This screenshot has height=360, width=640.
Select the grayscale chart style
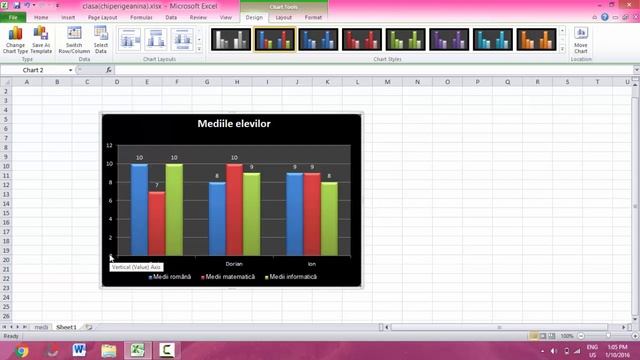[x=231, y=40]
